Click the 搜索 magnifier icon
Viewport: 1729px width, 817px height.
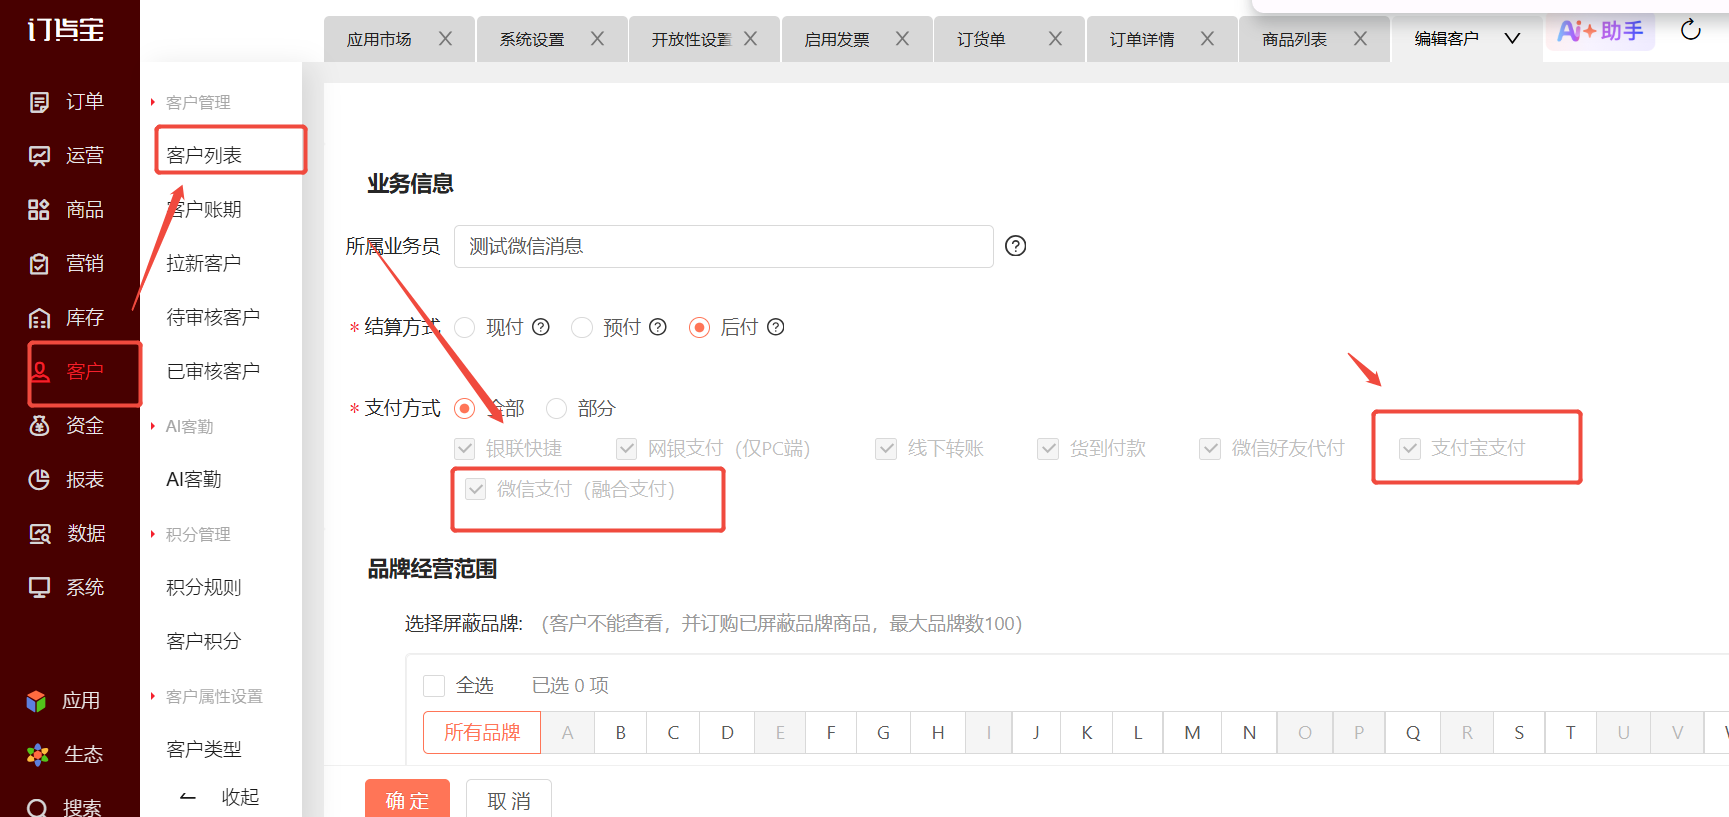coord(37,808)
